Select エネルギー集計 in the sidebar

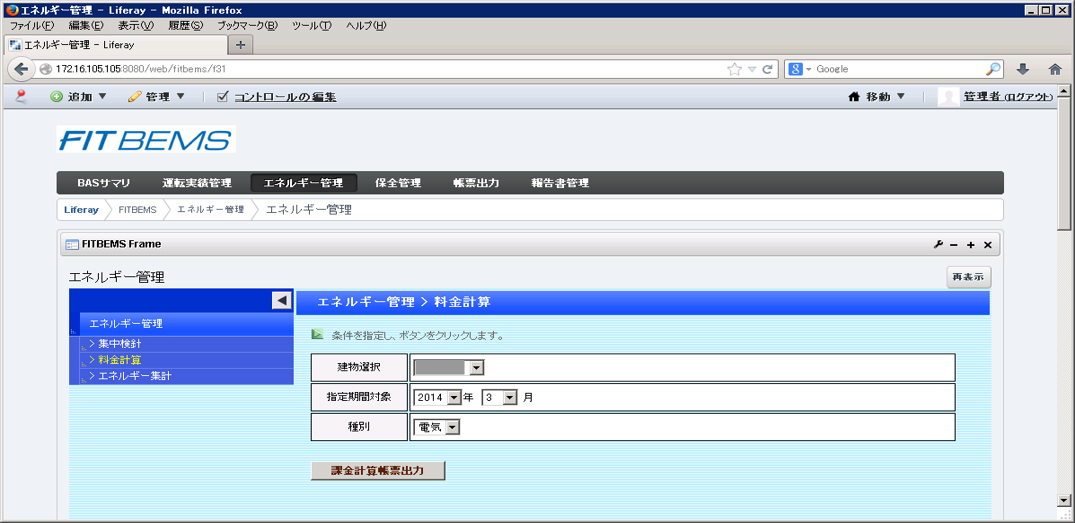click(134, 376)
